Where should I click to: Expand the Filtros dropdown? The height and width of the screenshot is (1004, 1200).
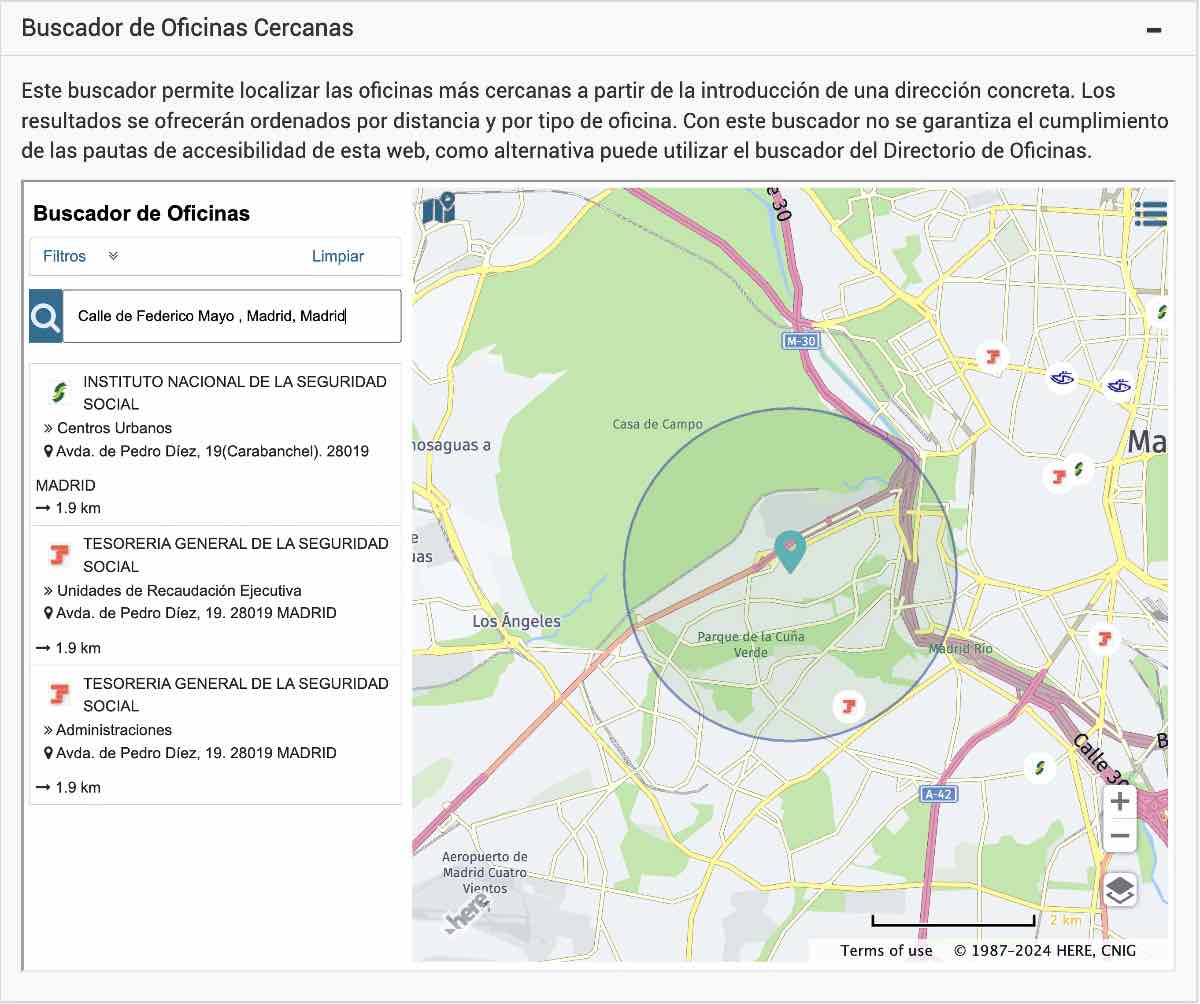(x=81, y=256)
